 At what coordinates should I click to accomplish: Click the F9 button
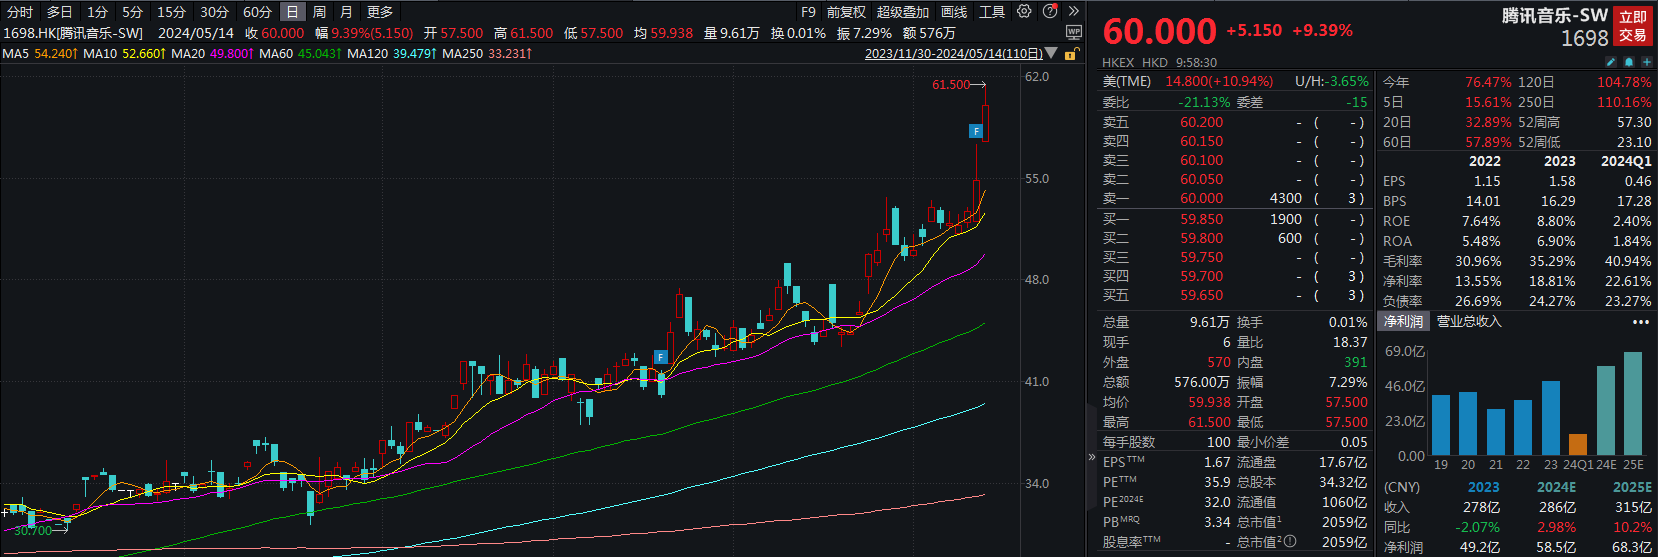[808, 12]
